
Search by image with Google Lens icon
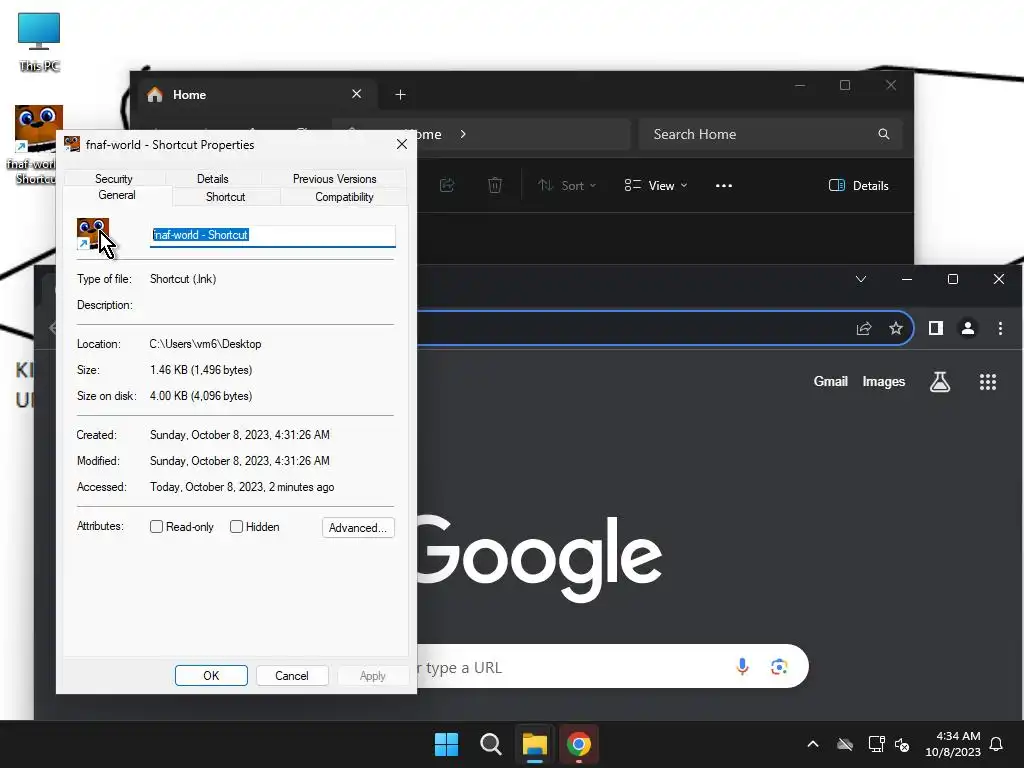tap(778, 666)
